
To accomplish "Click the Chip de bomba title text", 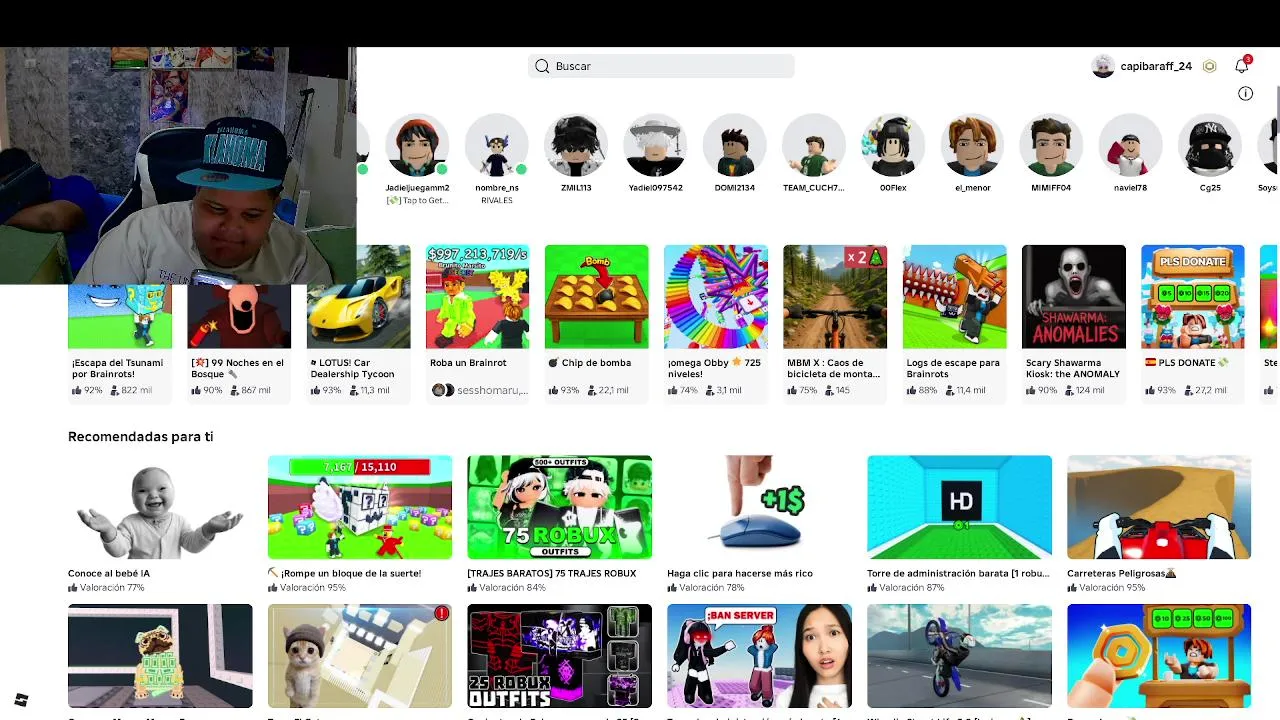I will (x=589, y=363).
